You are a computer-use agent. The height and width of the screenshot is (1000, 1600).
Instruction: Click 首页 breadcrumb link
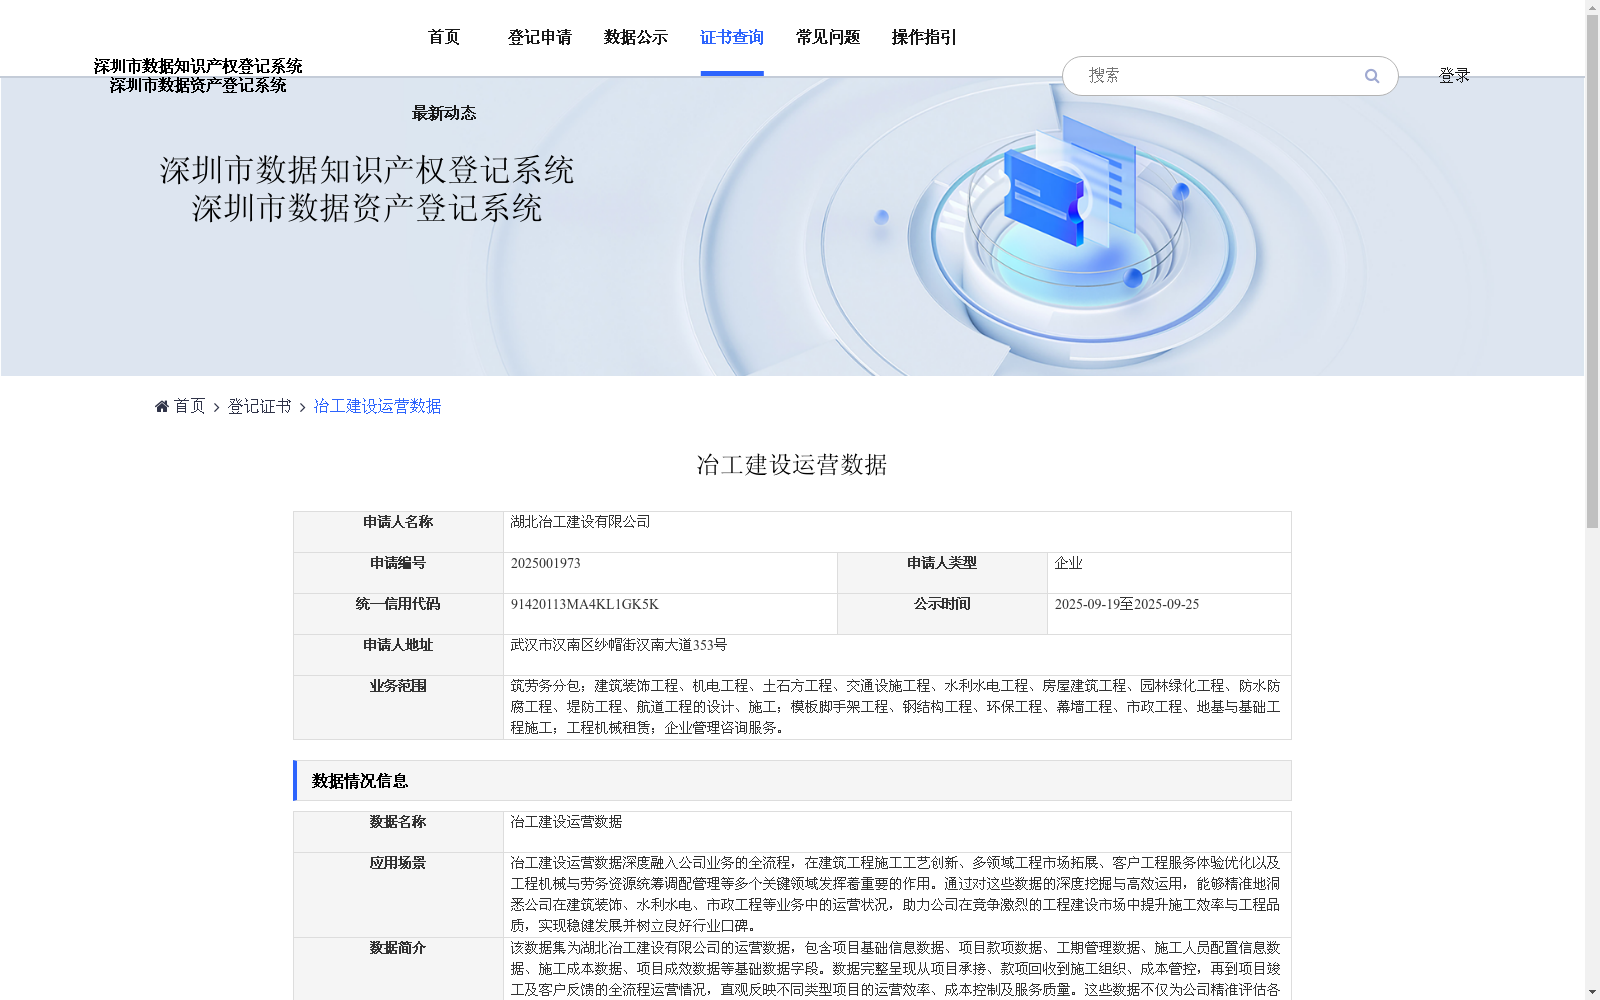189,406
